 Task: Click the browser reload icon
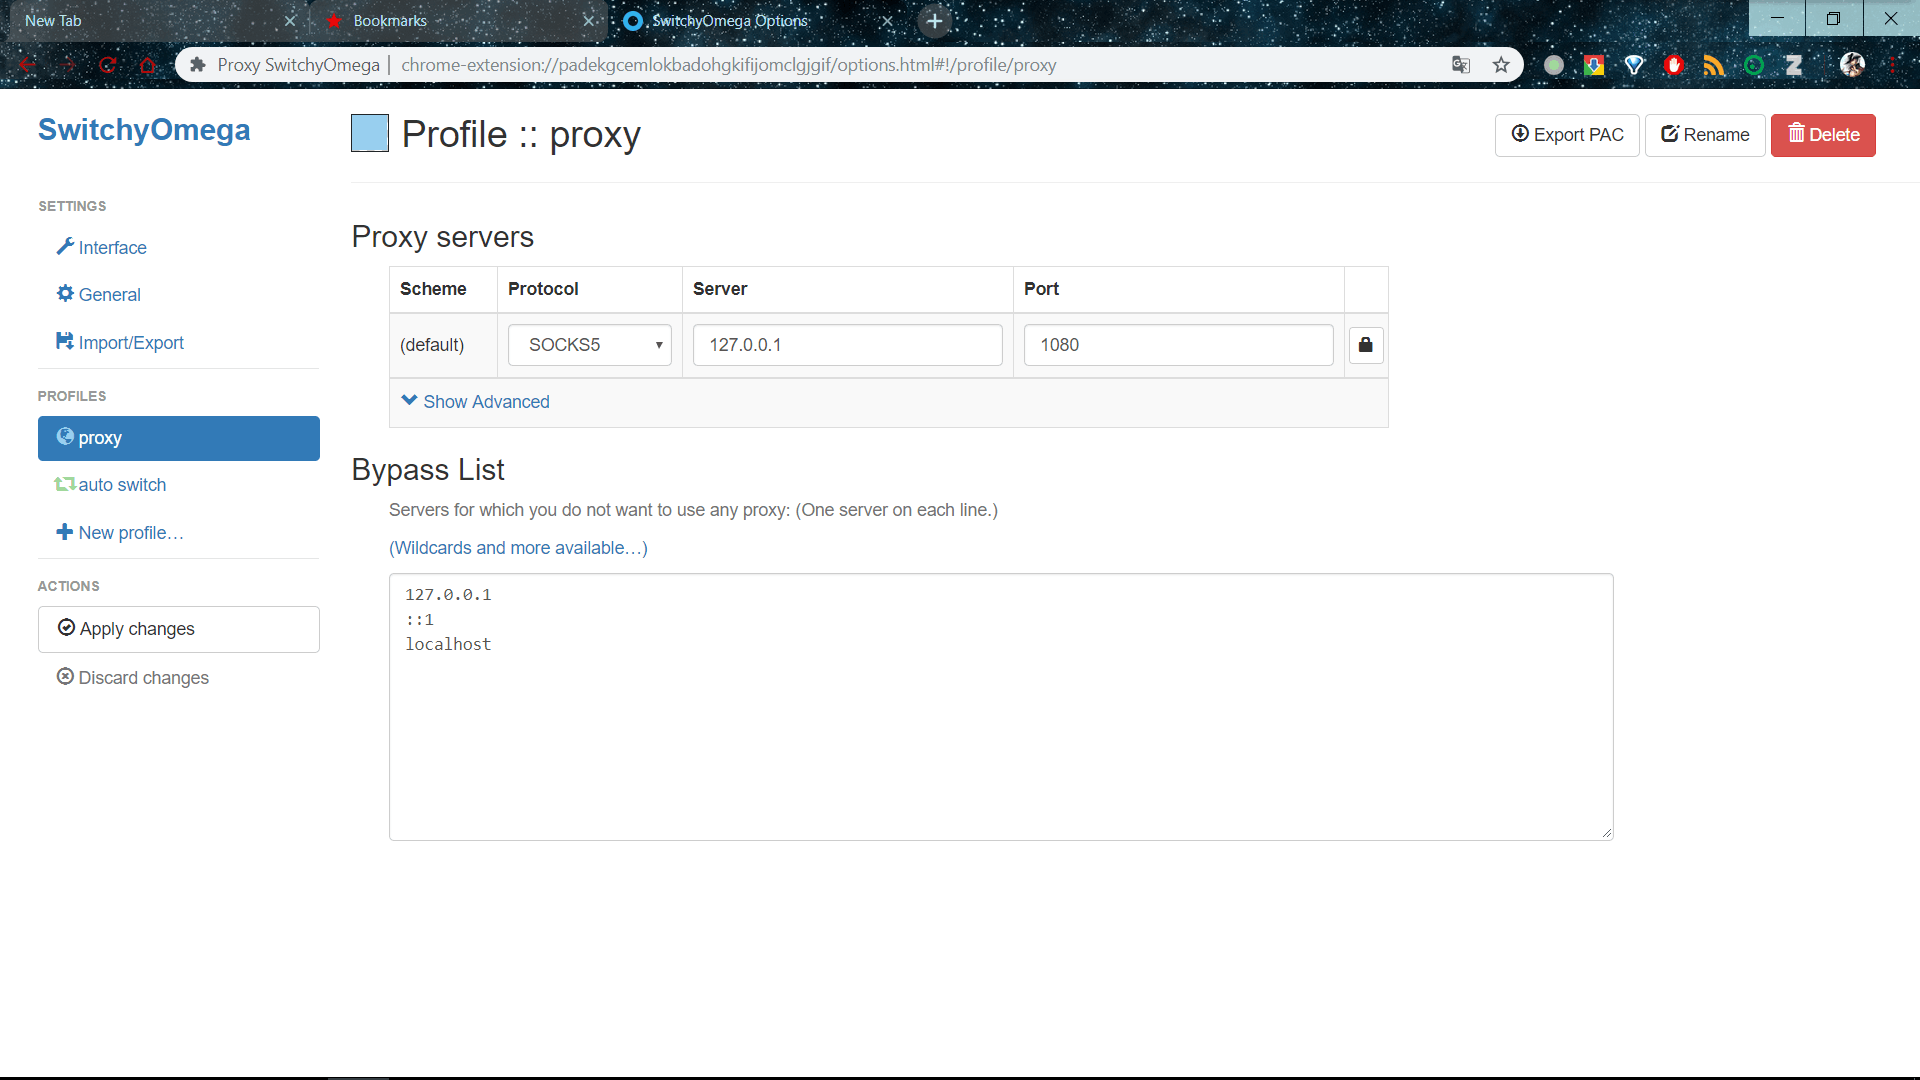108,65
